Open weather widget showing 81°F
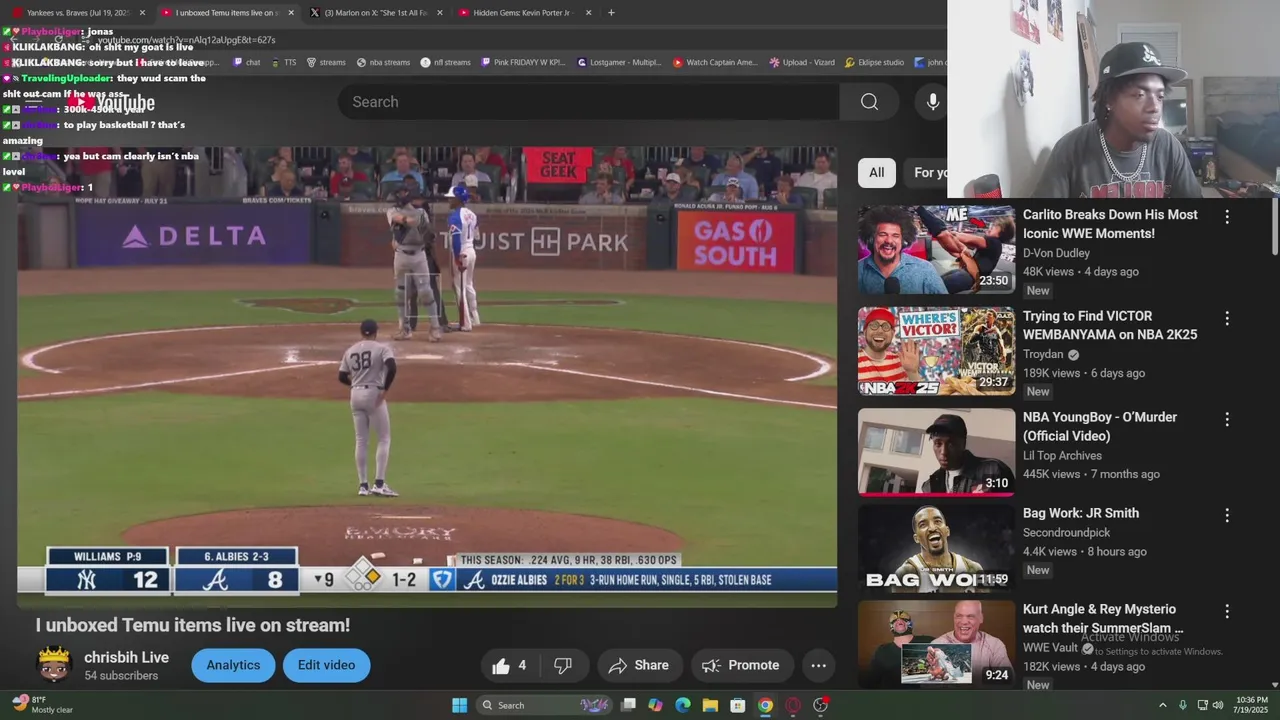Image resolution: width=1280 pixels, height=720 pixels. 42,705
